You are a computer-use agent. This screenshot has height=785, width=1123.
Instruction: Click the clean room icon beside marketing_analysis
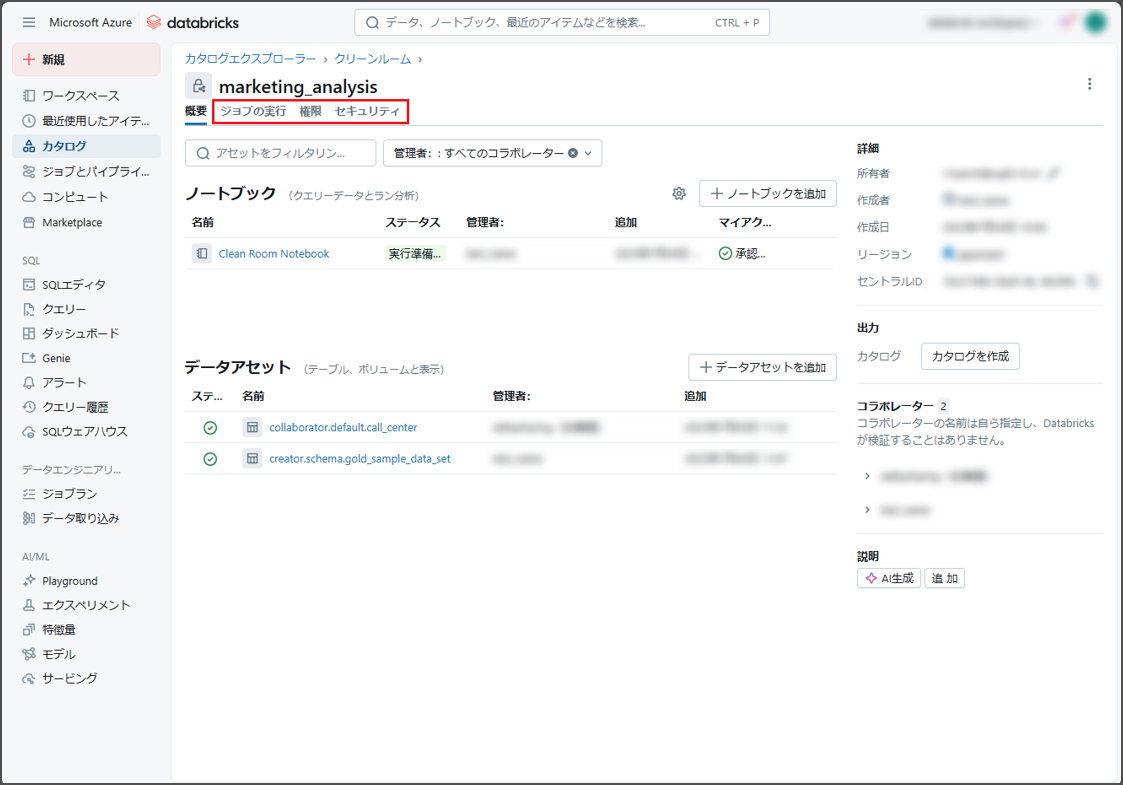(x=198, y=86)
